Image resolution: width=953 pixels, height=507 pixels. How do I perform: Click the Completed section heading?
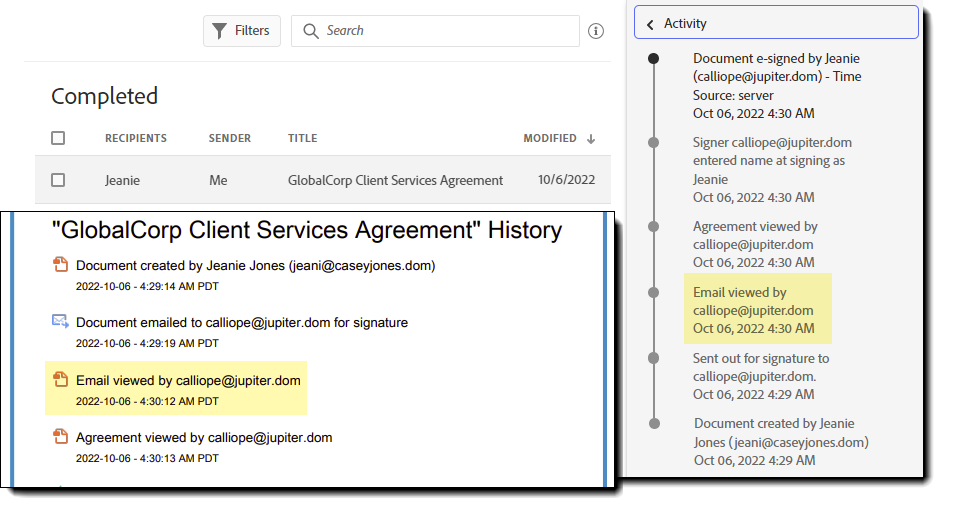tap(105, 96)
